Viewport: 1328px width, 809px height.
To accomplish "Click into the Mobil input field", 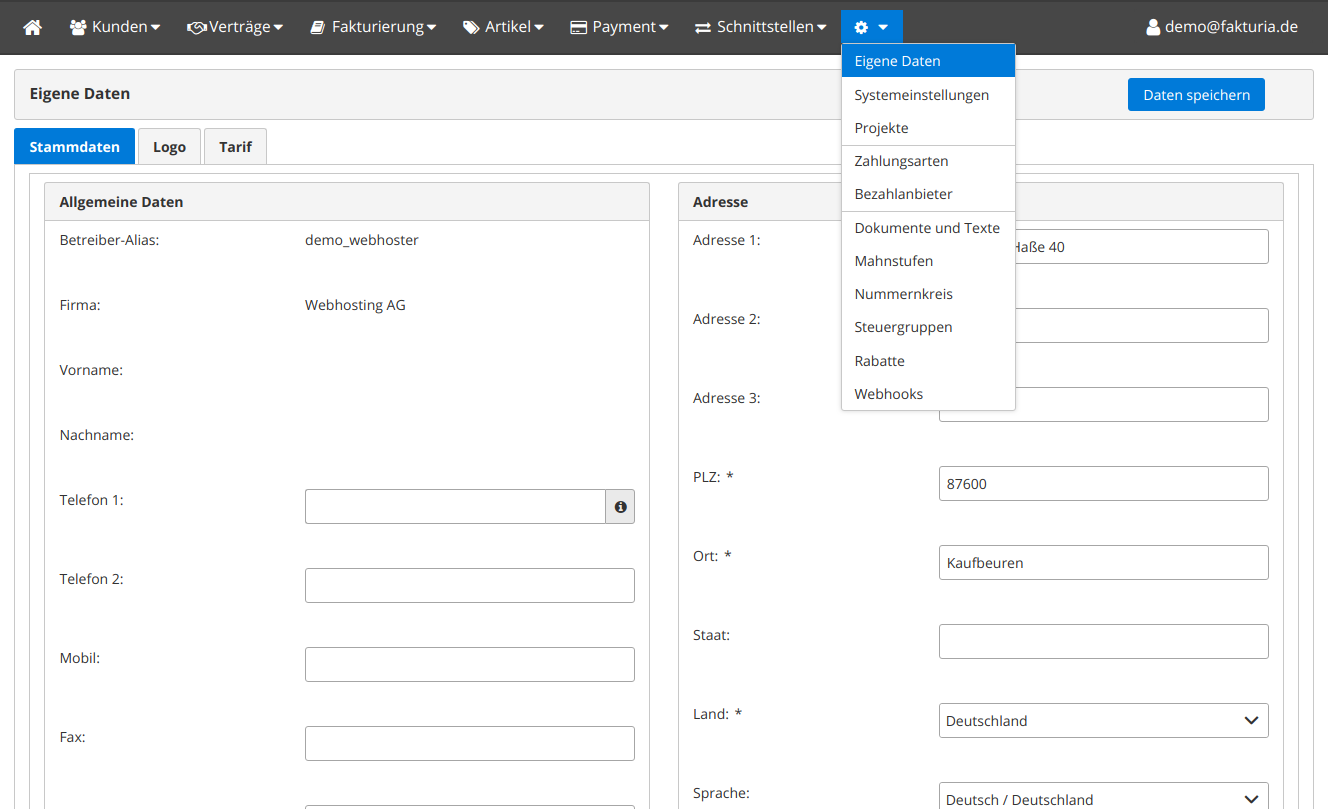I will pyautogui.click(x=469, y=665).
